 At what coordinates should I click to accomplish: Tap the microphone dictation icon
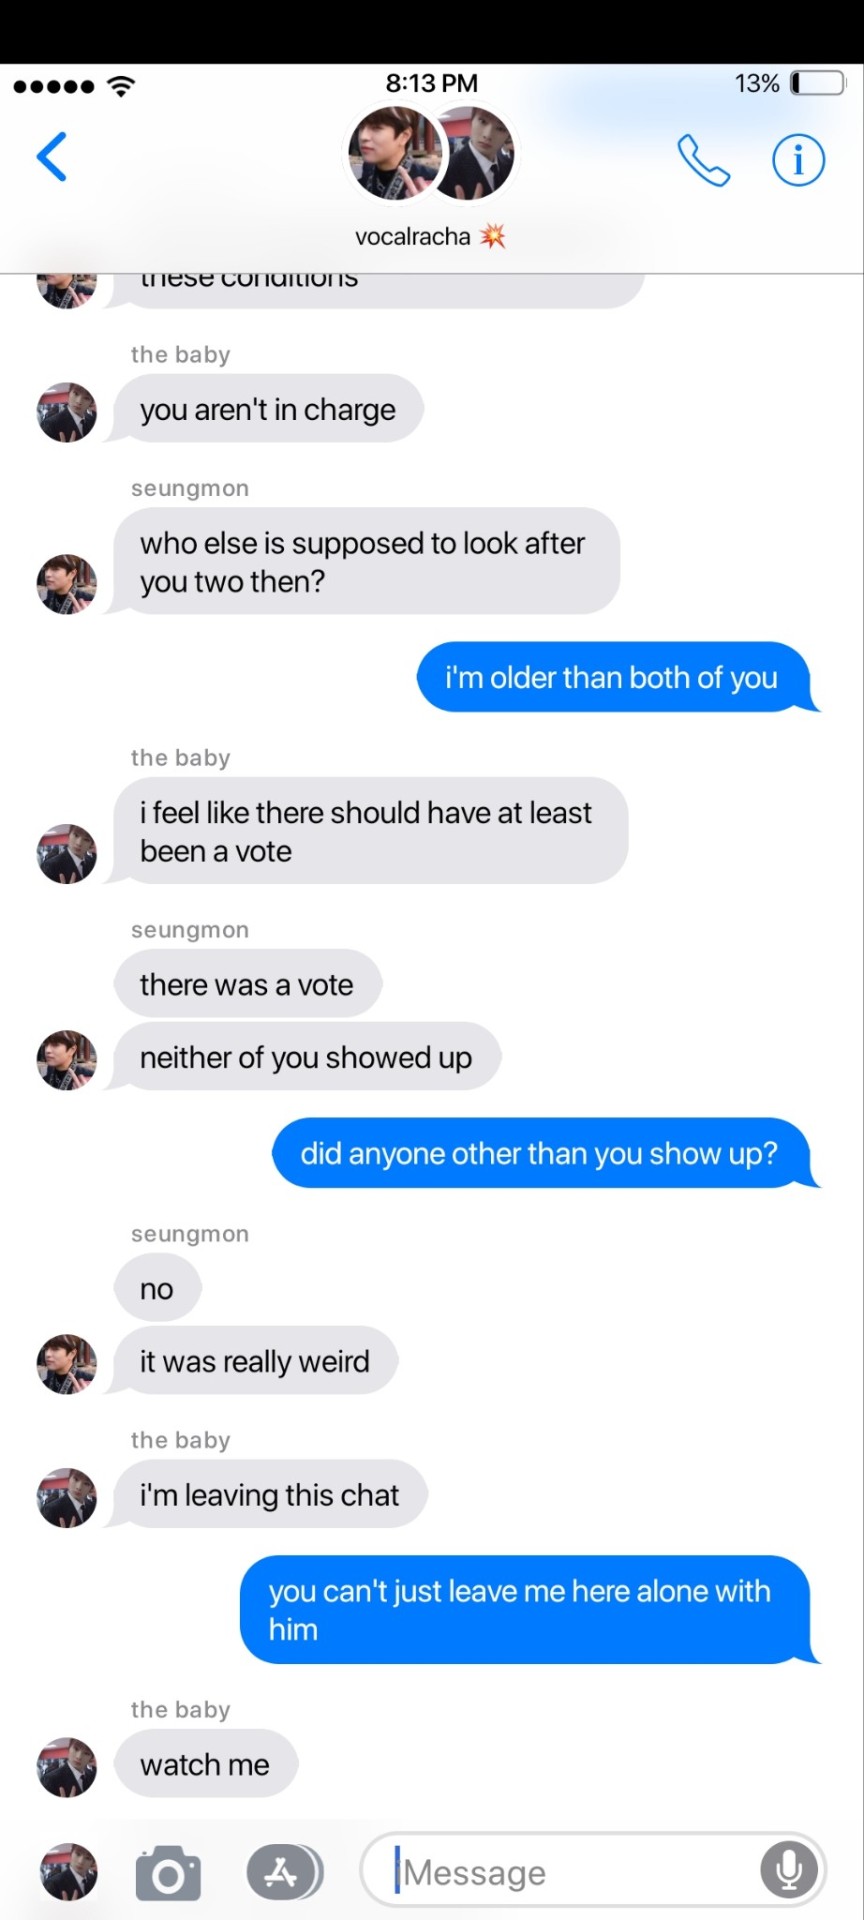[x=789, y=1870]
